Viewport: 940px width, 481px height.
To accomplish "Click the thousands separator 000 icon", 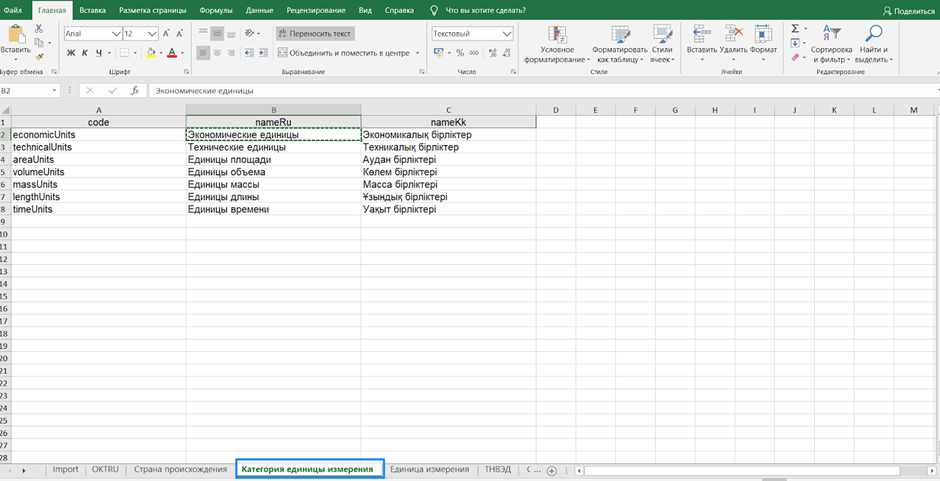I will coord(474,53).
